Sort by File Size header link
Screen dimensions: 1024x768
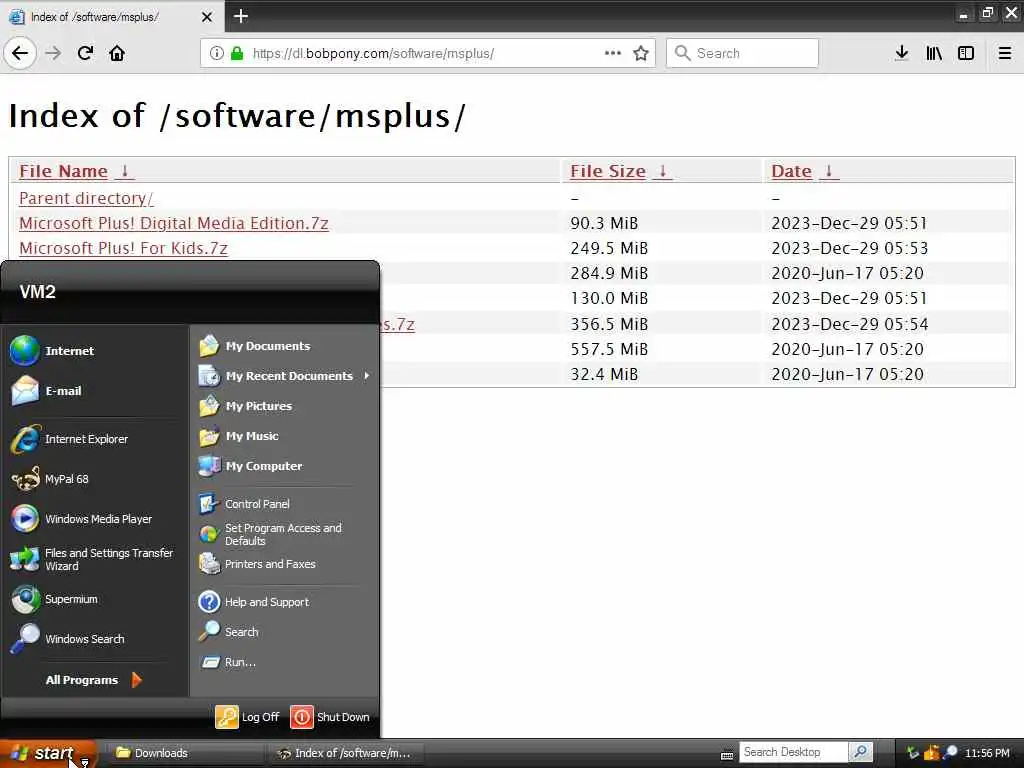tap(608, 171)
